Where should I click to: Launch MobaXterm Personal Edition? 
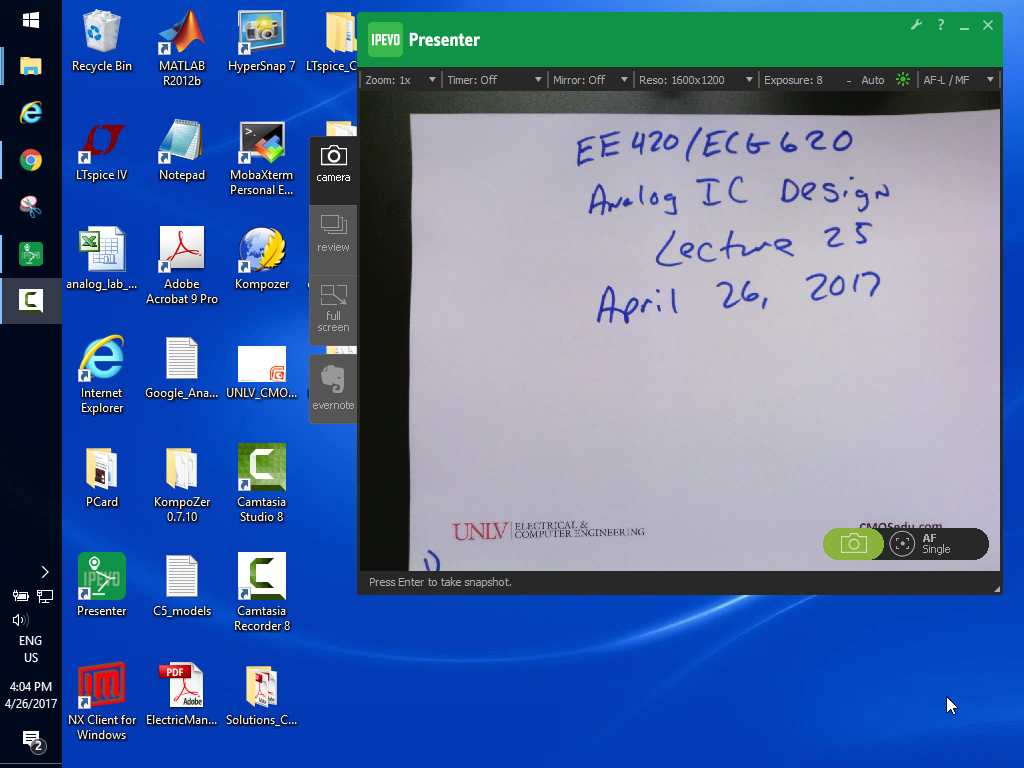(261, 157)
